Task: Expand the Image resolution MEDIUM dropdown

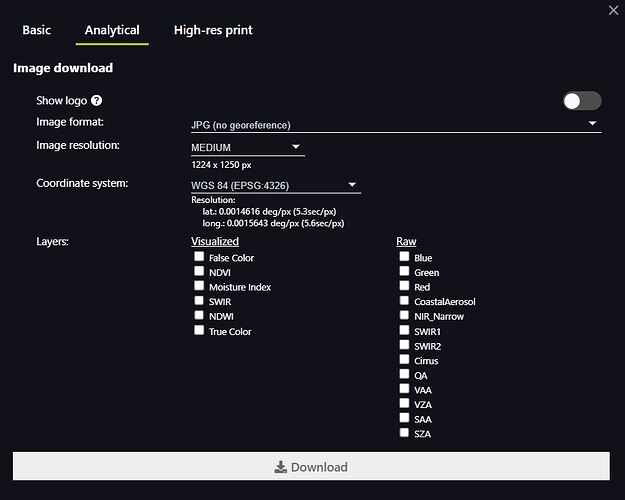Action: tap(248, 147)
